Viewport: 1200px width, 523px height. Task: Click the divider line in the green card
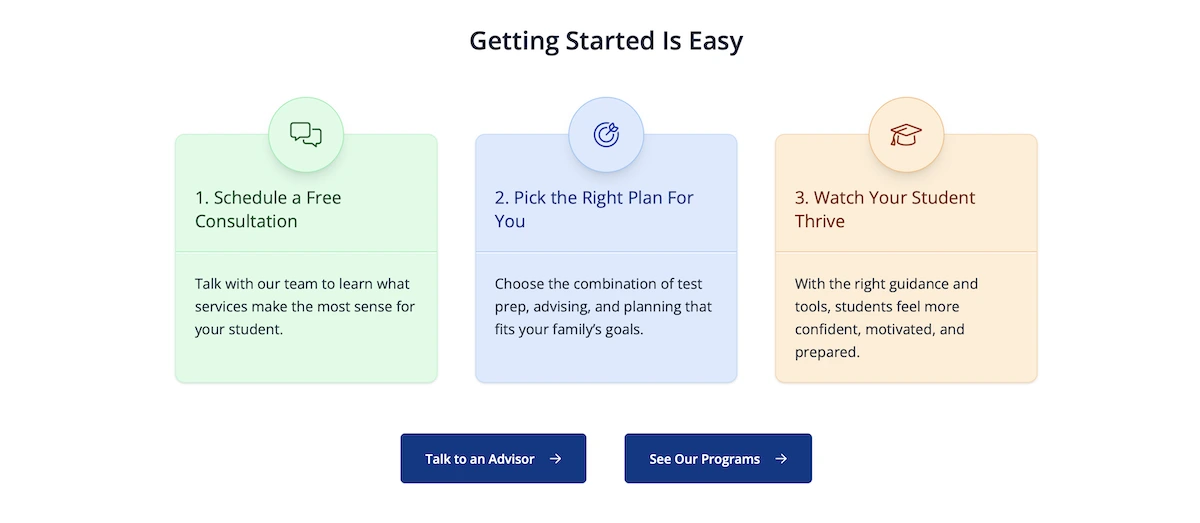tap(306, 251)
